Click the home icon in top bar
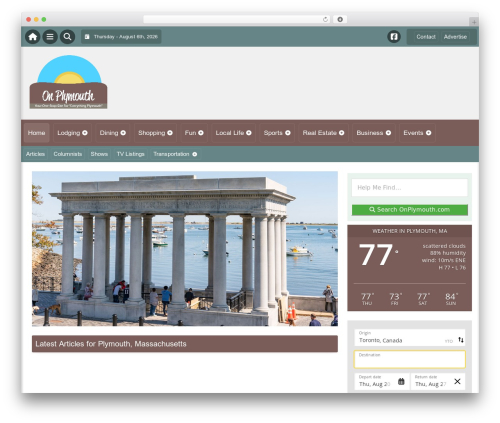 (33, 37)
